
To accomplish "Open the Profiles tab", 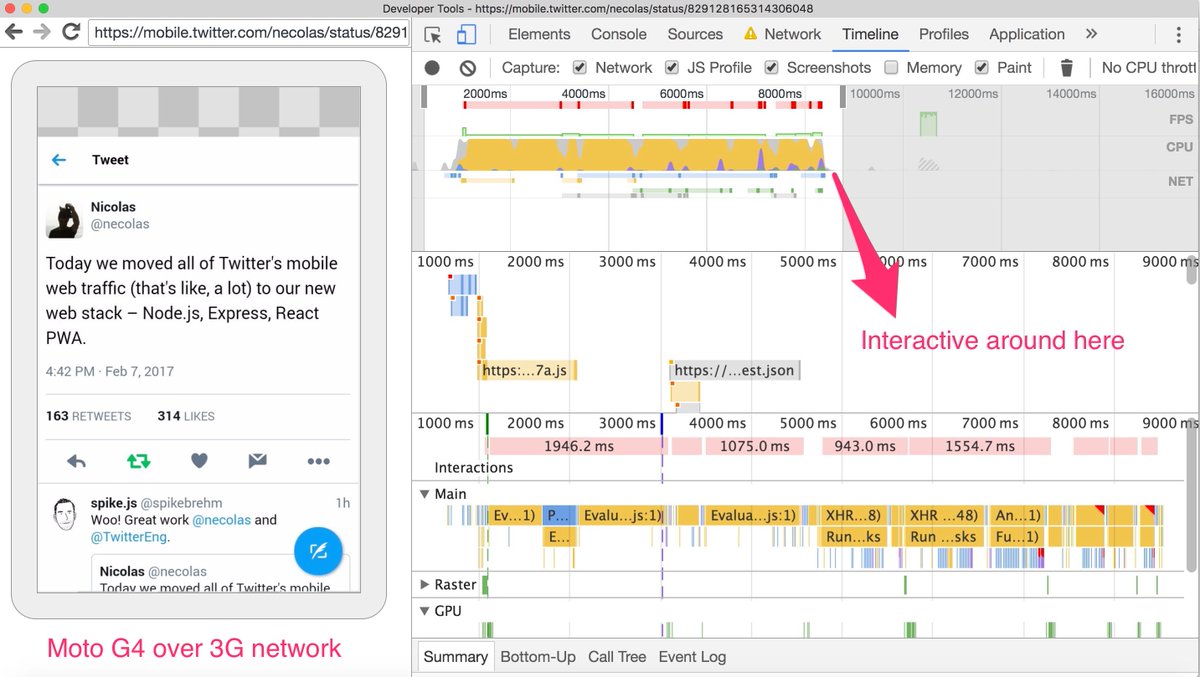I will click(x=944, y=34).
